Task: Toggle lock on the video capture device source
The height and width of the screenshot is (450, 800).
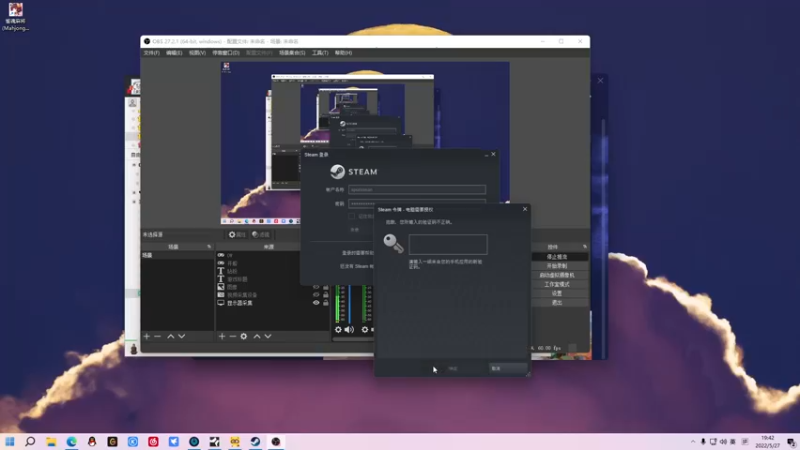Action: coord(326,294)
